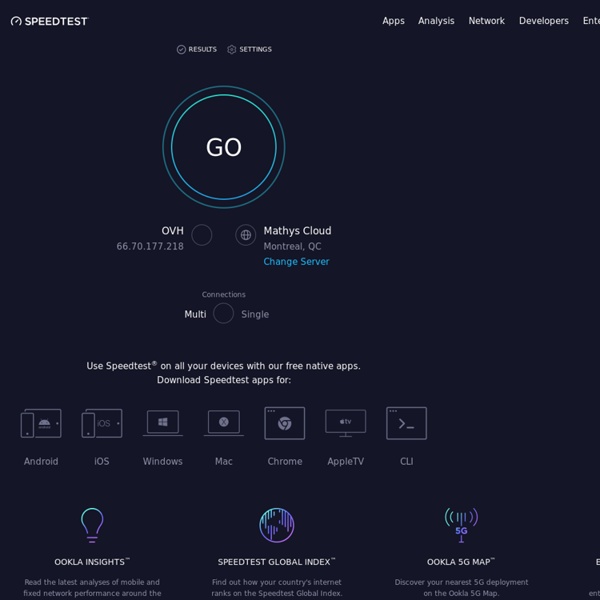Click the circle icon next to OVH
Image resolution: width=600 pixels, height=600 pixels.
pos(202,235)
